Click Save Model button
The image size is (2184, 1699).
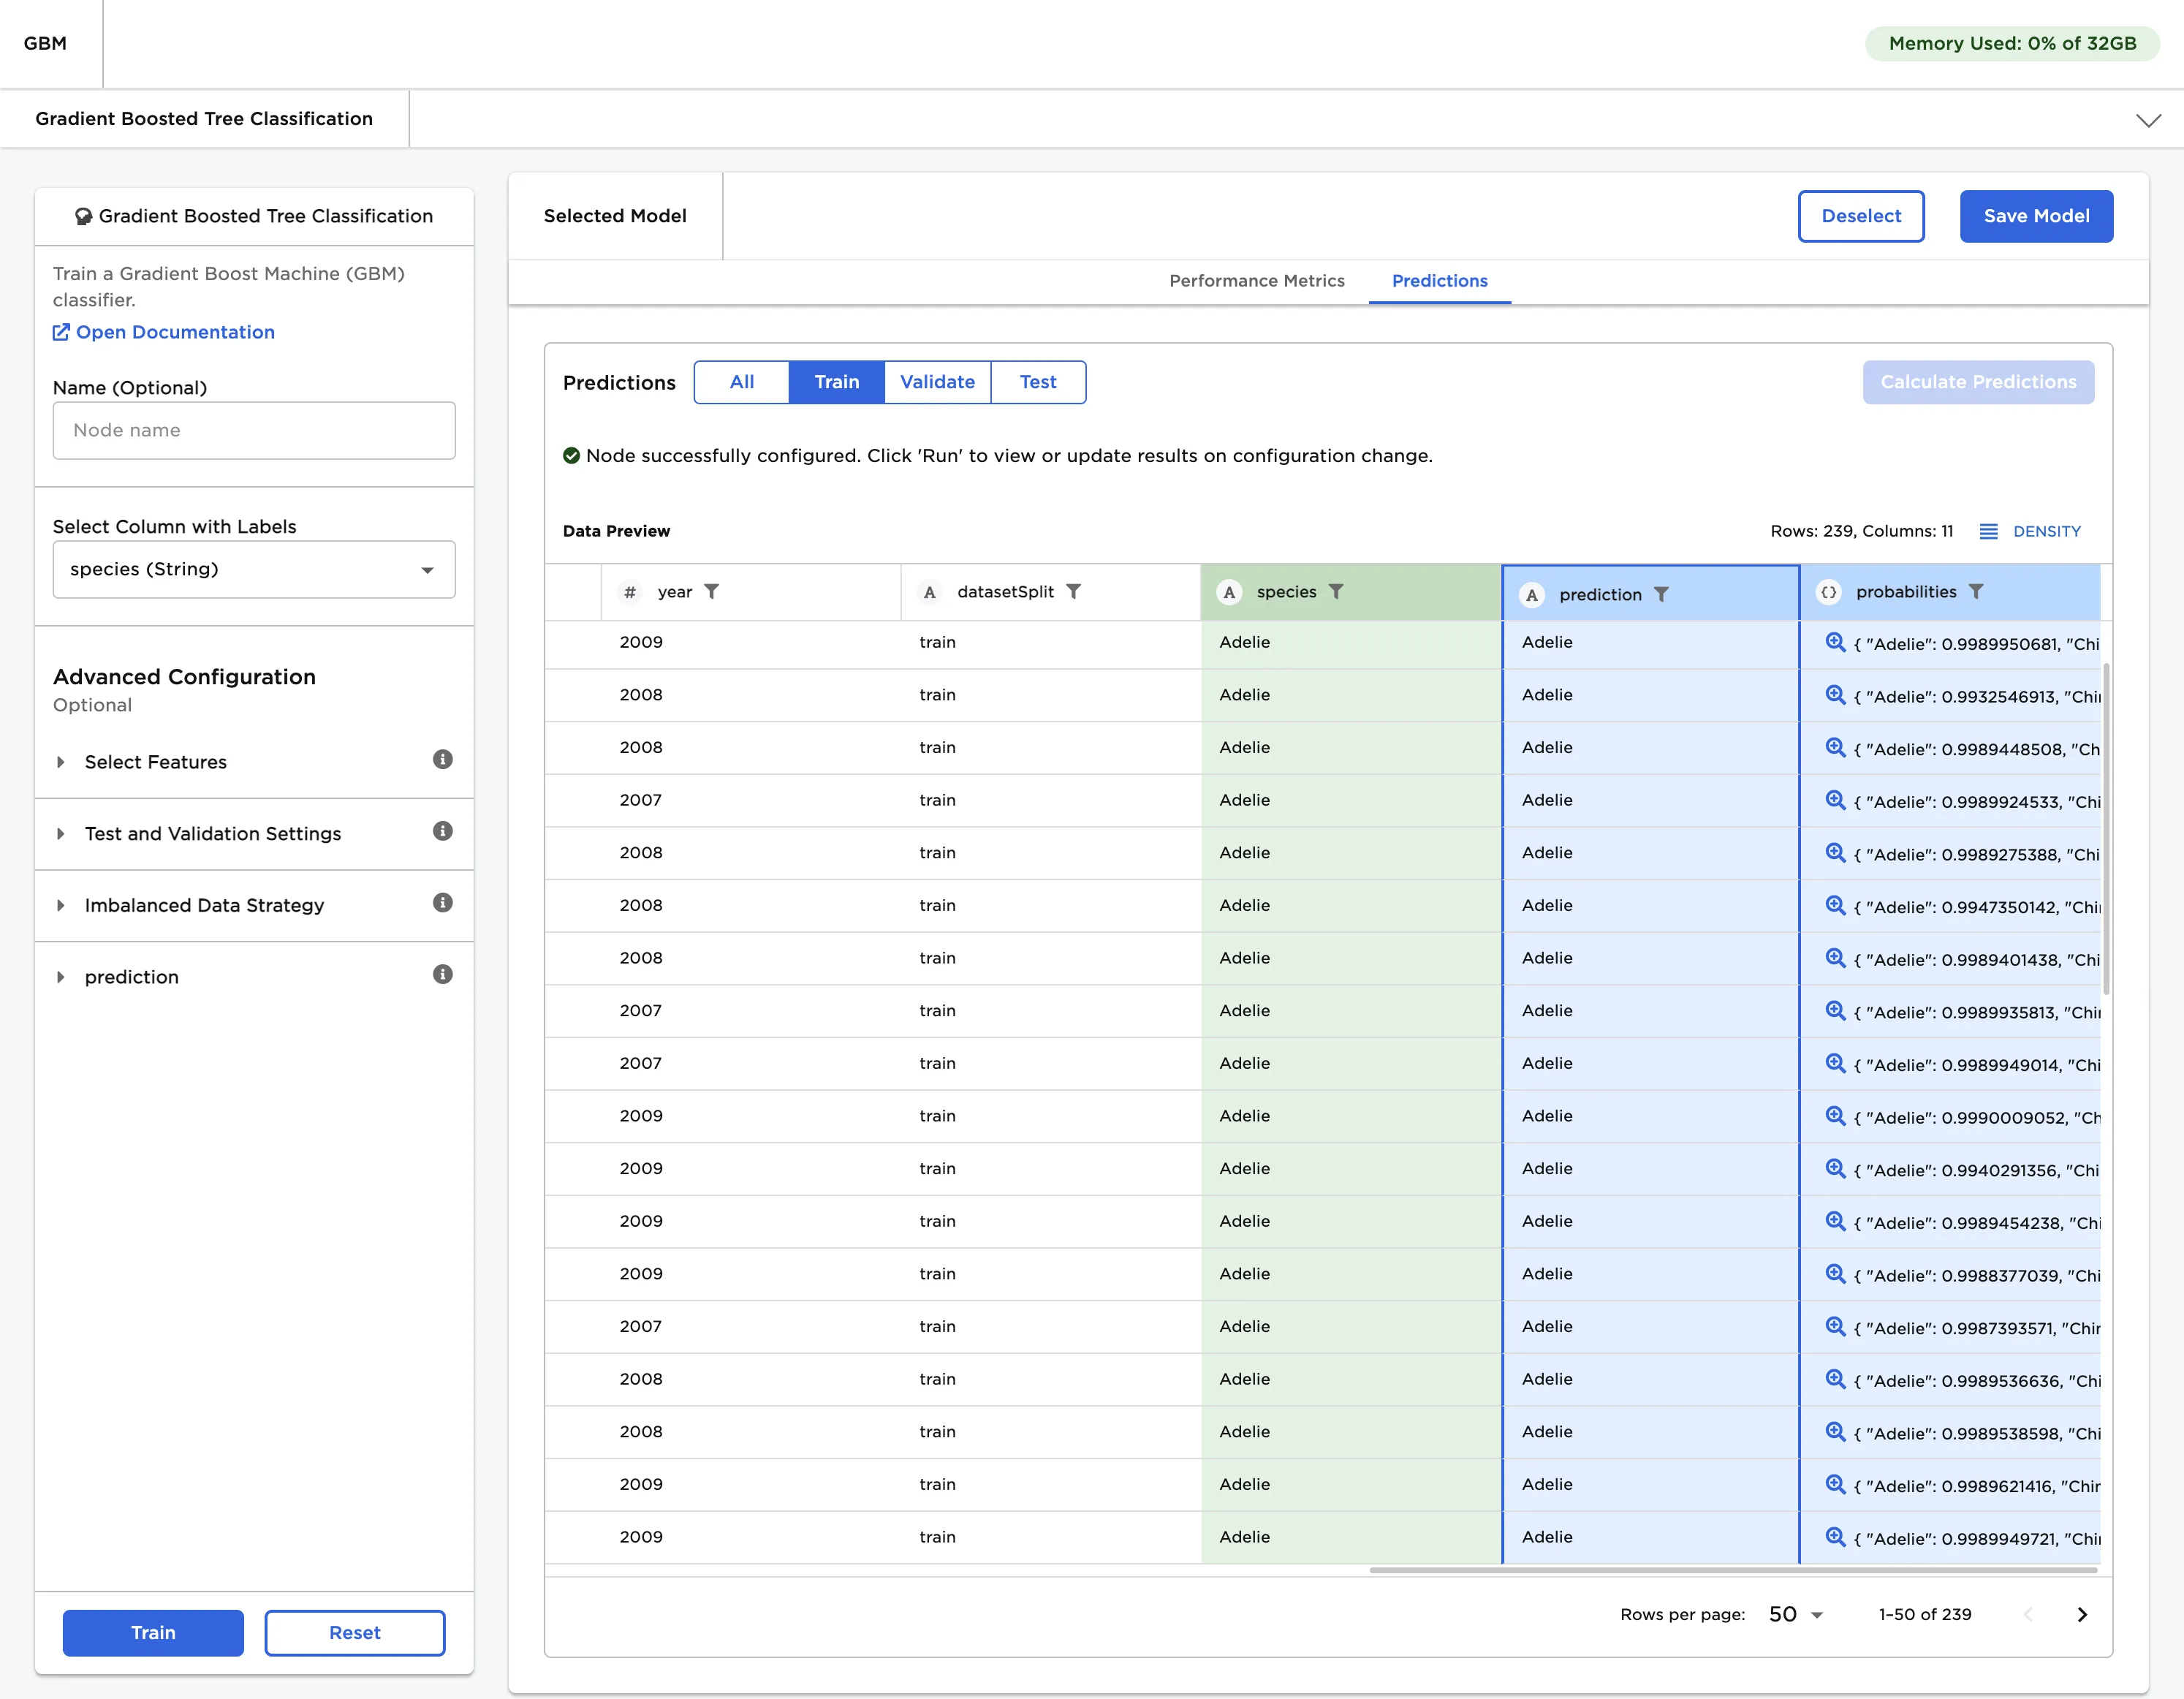[2036, 216]
